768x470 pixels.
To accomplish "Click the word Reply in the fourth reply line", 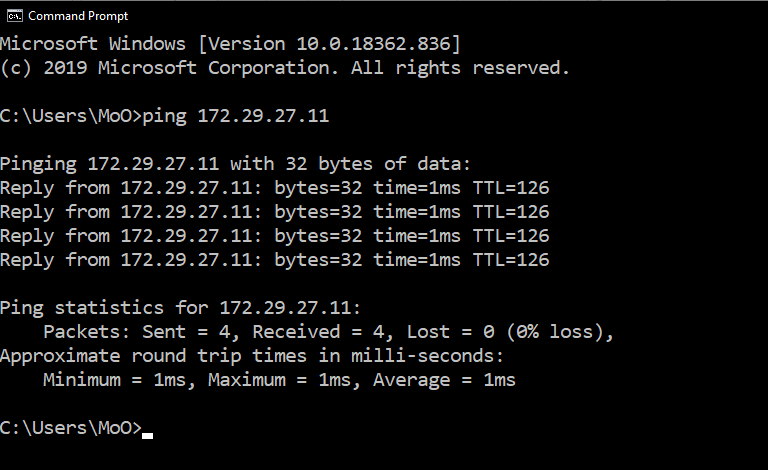I will (27, 260).
